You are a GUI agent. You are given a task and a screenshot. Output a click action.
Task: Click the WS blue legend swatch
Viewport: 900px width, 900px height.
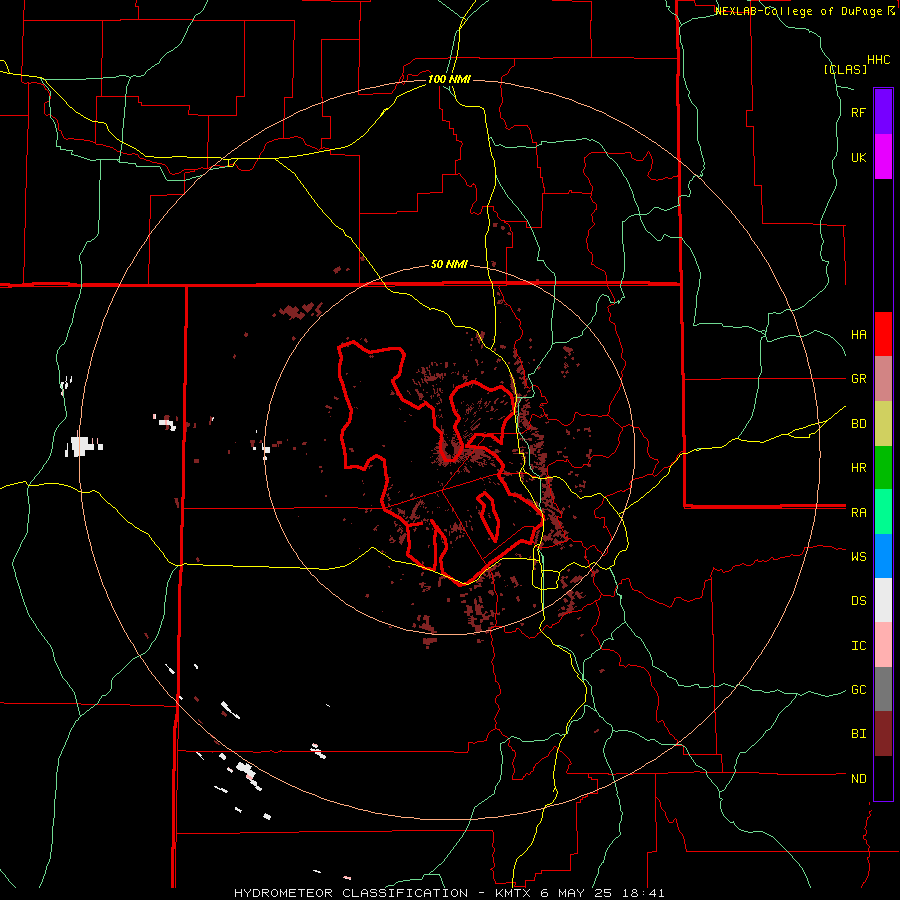click(883, 556)
